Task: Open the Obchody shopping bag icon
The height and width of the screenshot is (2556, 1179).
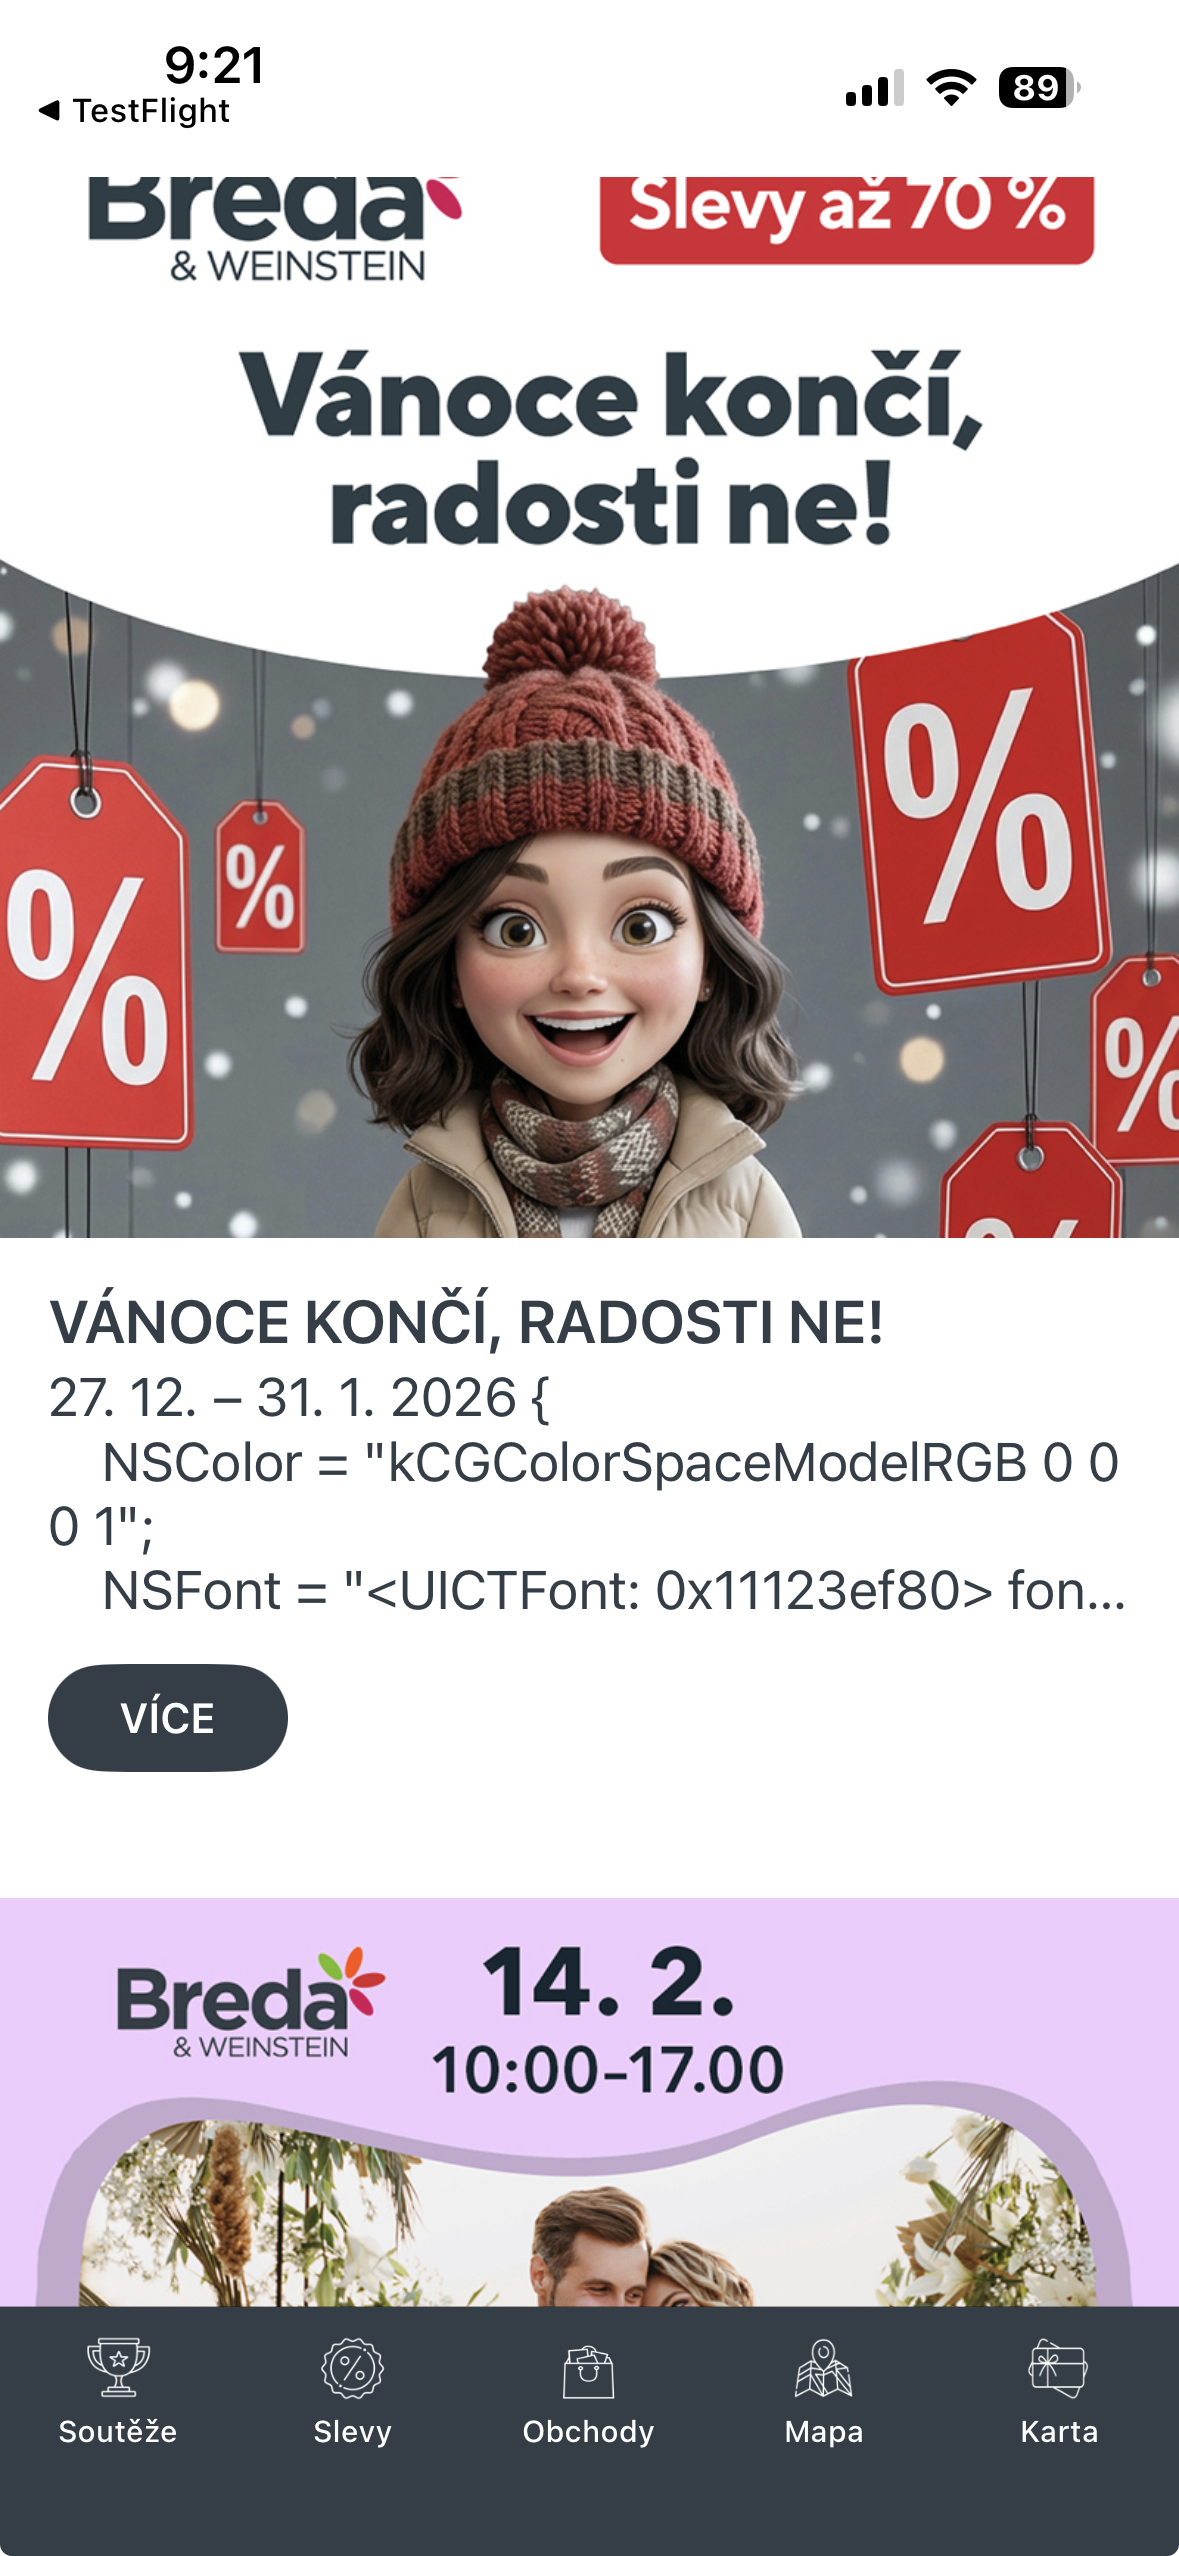Action: 588,2371
